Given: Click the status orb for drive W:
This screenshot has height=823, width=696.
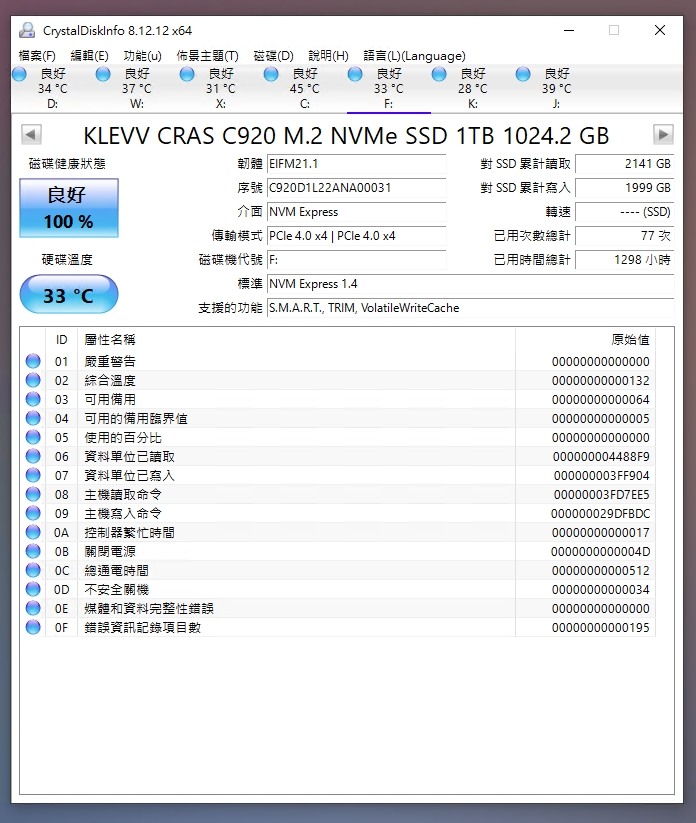Looking at the screenshot, I should pos(103,74).
